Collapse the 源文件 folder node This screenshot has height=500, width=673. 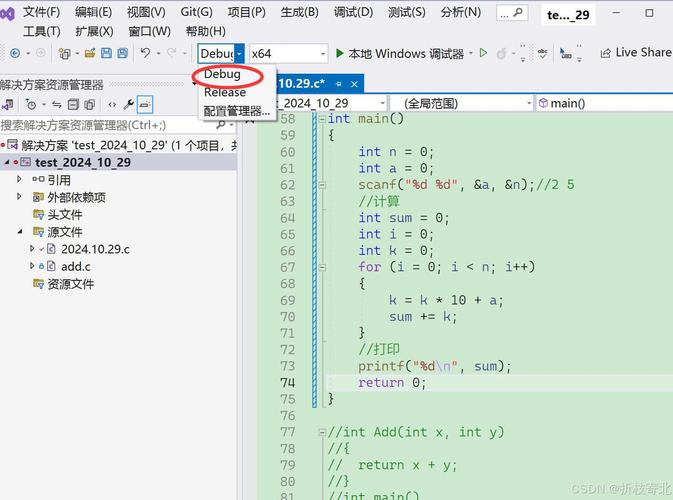[x=19, y=232]
